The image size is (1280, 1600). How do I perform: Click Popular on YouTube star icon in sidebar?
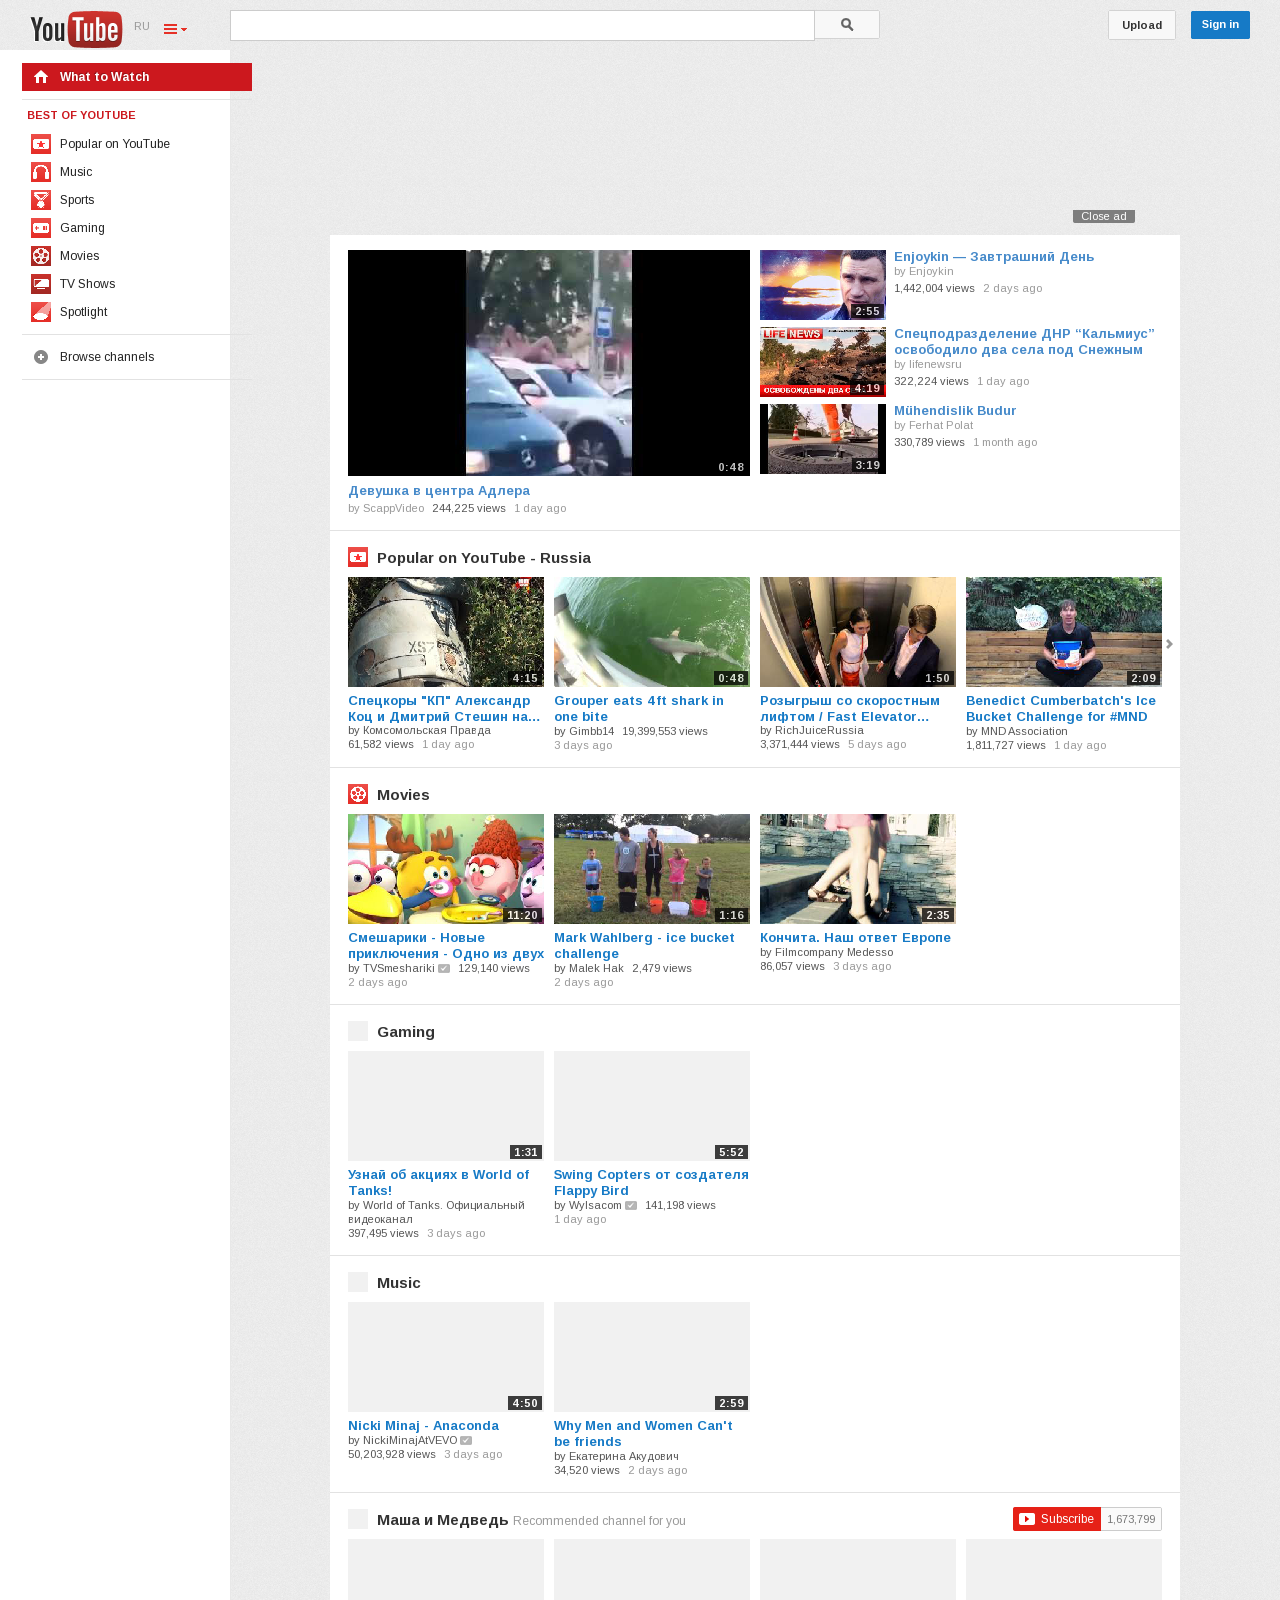(41, 144)
